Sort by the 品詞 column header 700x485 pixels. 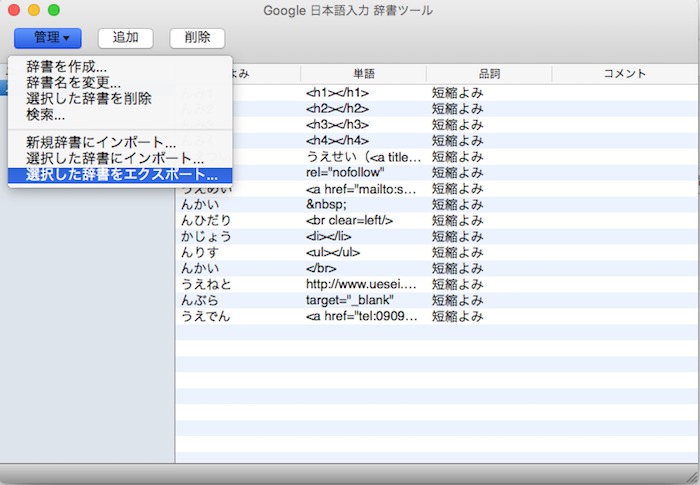pyautogui.click(x=489, y=74)
